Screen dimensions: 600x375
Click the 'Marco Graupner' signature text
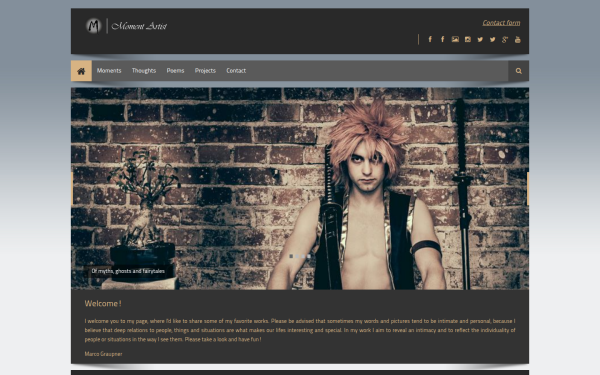(x=103, y=354)
